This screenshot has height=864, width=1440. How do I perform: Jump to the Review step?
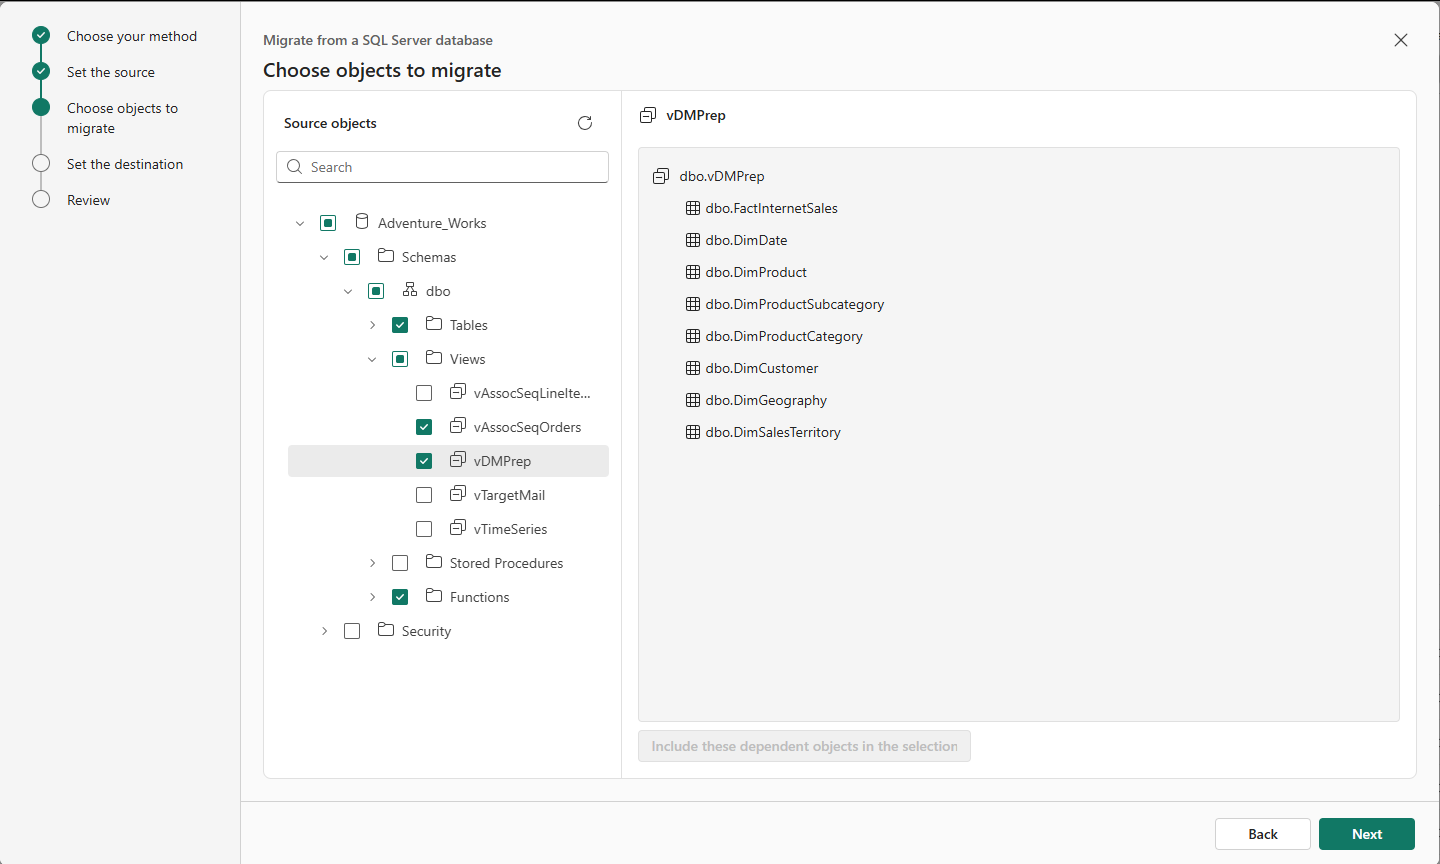(88, 200)
